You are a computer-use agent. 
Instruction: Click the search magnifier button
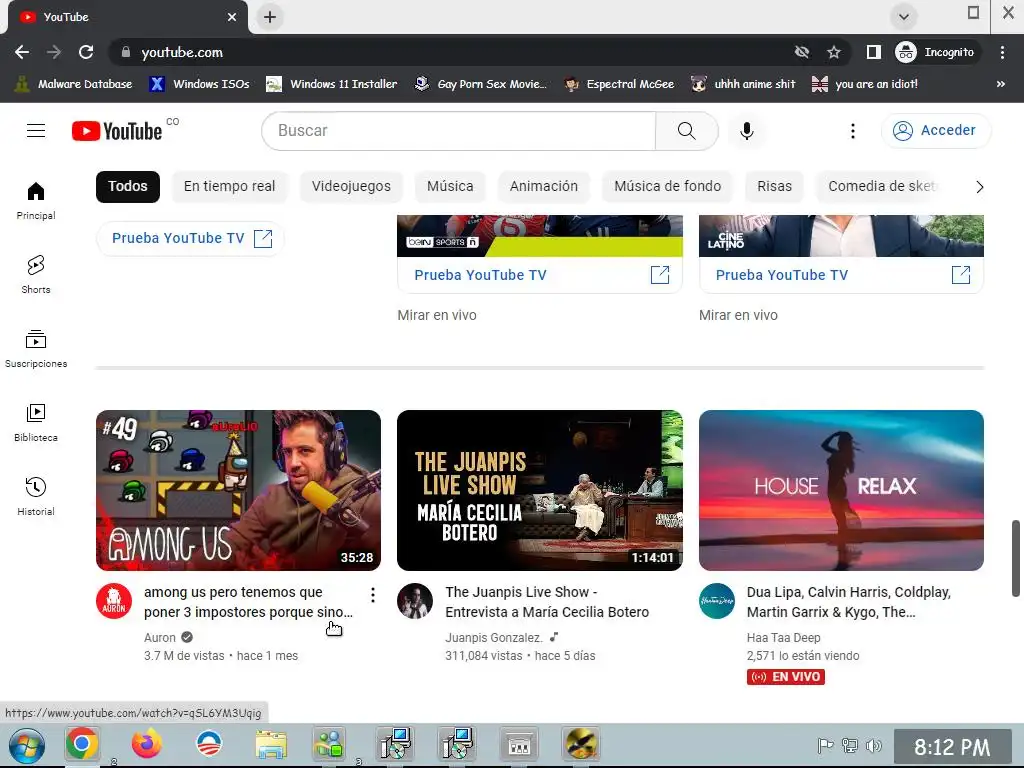point(686,131)
